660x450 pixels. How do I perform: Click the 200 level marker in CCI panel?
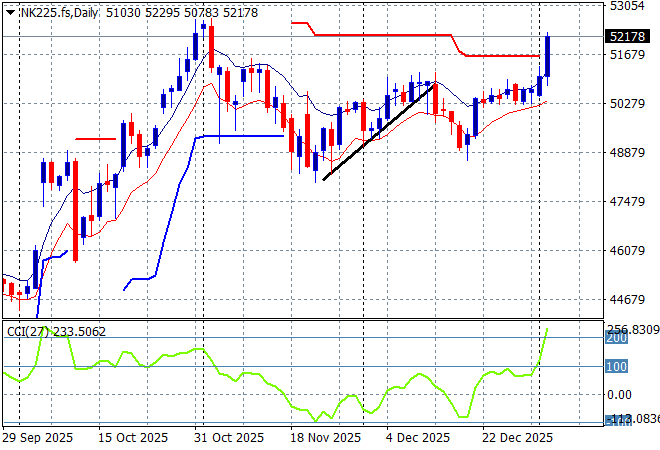point(616,338)
